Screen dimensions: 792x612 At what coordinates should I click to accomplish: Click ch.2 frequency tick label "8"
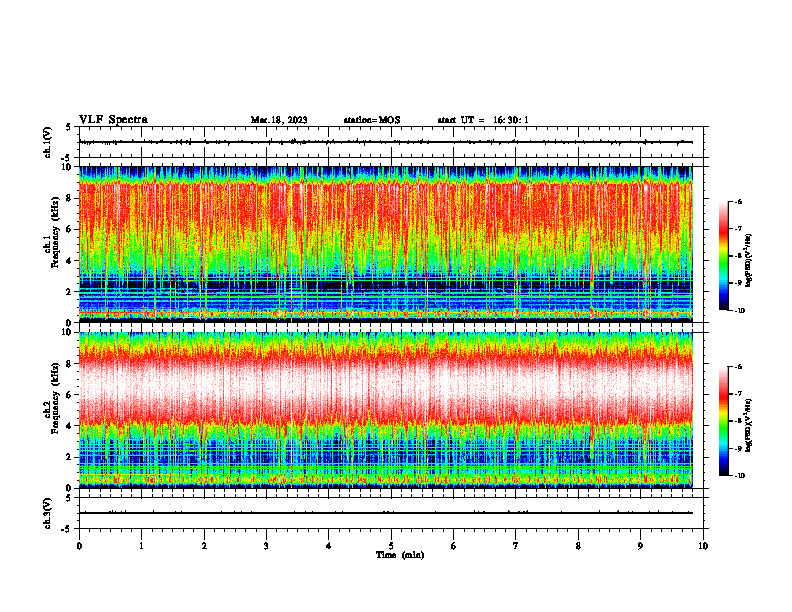point(70,364)
